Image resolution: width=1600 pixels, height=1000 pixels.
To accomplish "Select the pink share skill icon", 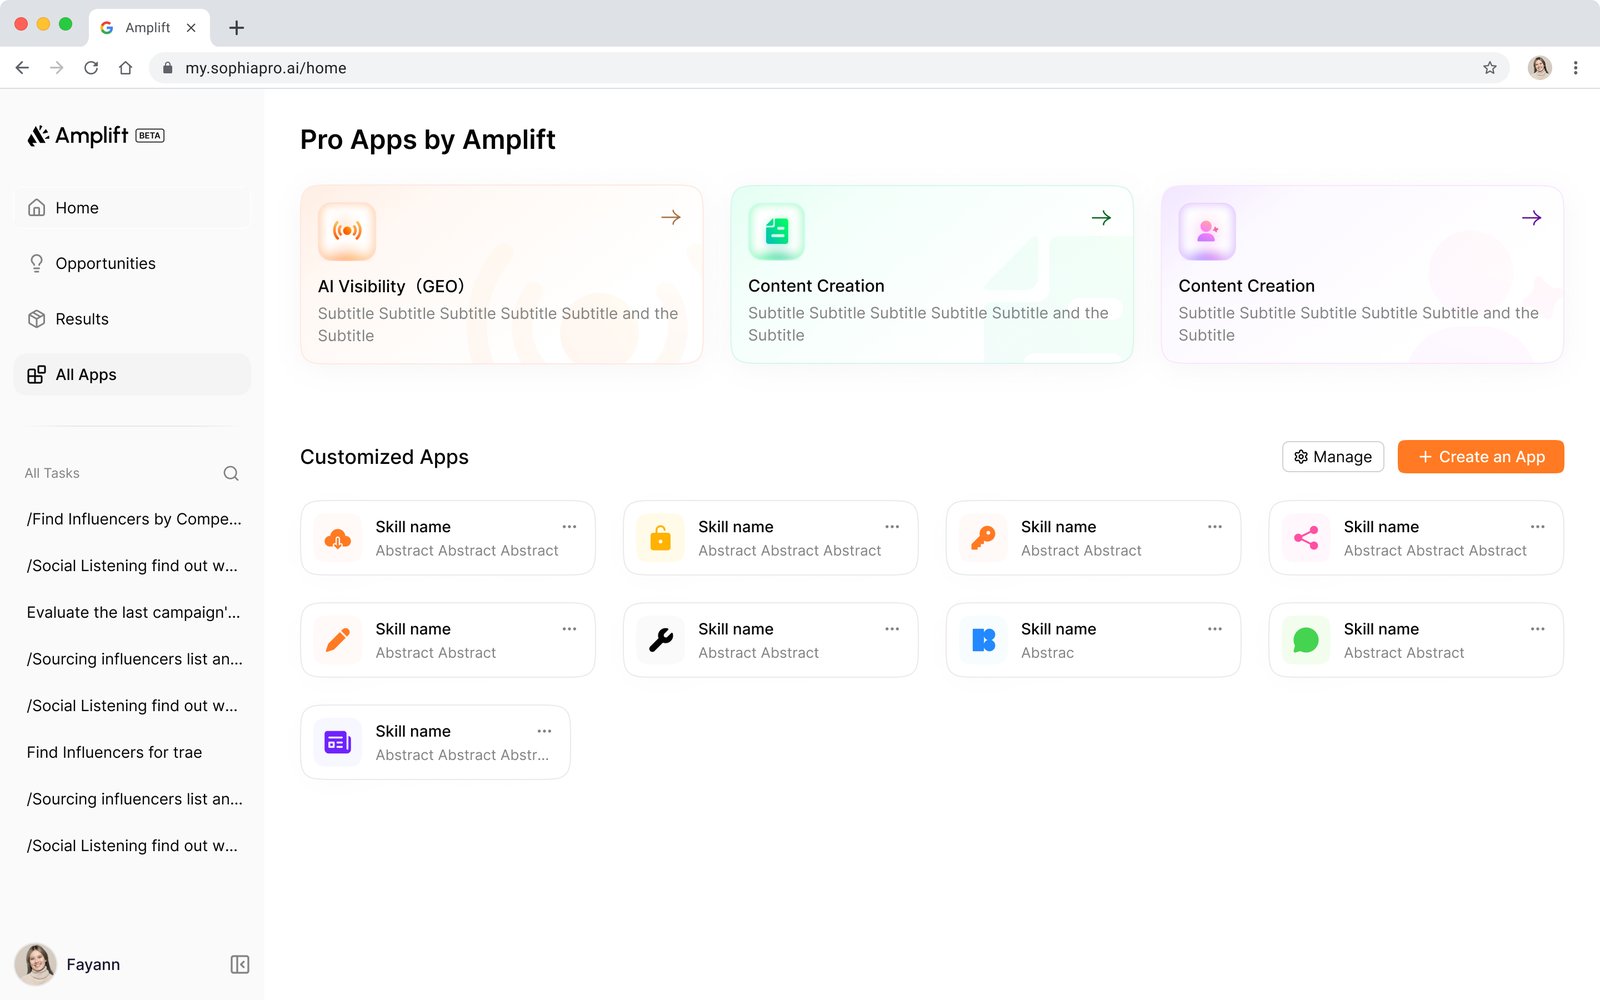I will pyautogui.click(x=1306, y=538).
